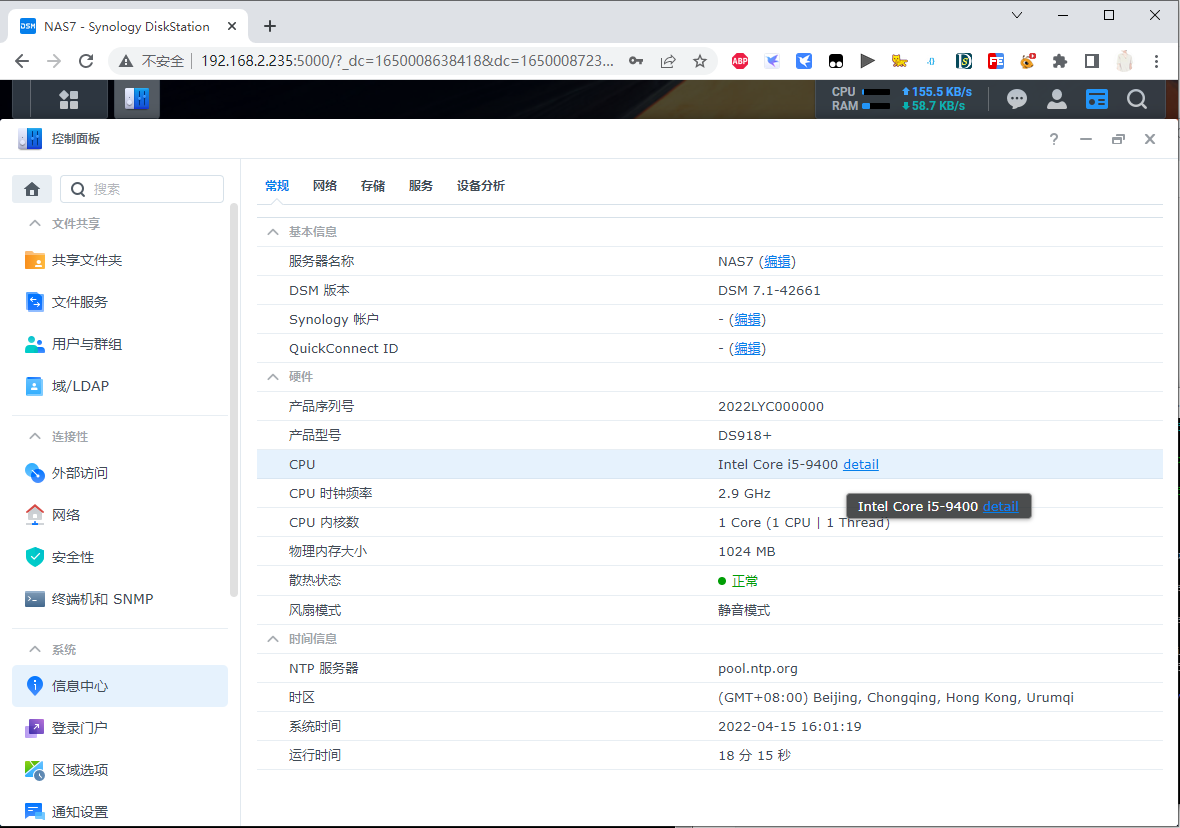
Task: Click the CPU RAM resource monitor widget
Action: coord(902,99)
